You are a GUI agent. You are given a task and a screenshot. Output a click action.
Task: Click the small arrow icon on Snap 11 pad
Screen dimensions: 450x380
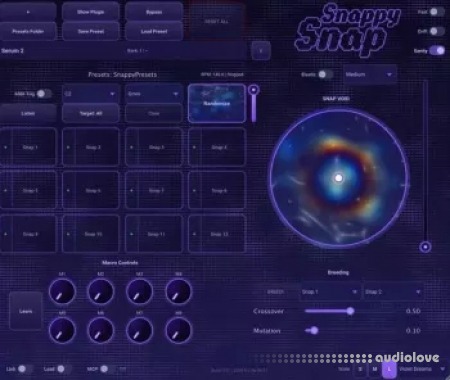(x=131, y=234)
